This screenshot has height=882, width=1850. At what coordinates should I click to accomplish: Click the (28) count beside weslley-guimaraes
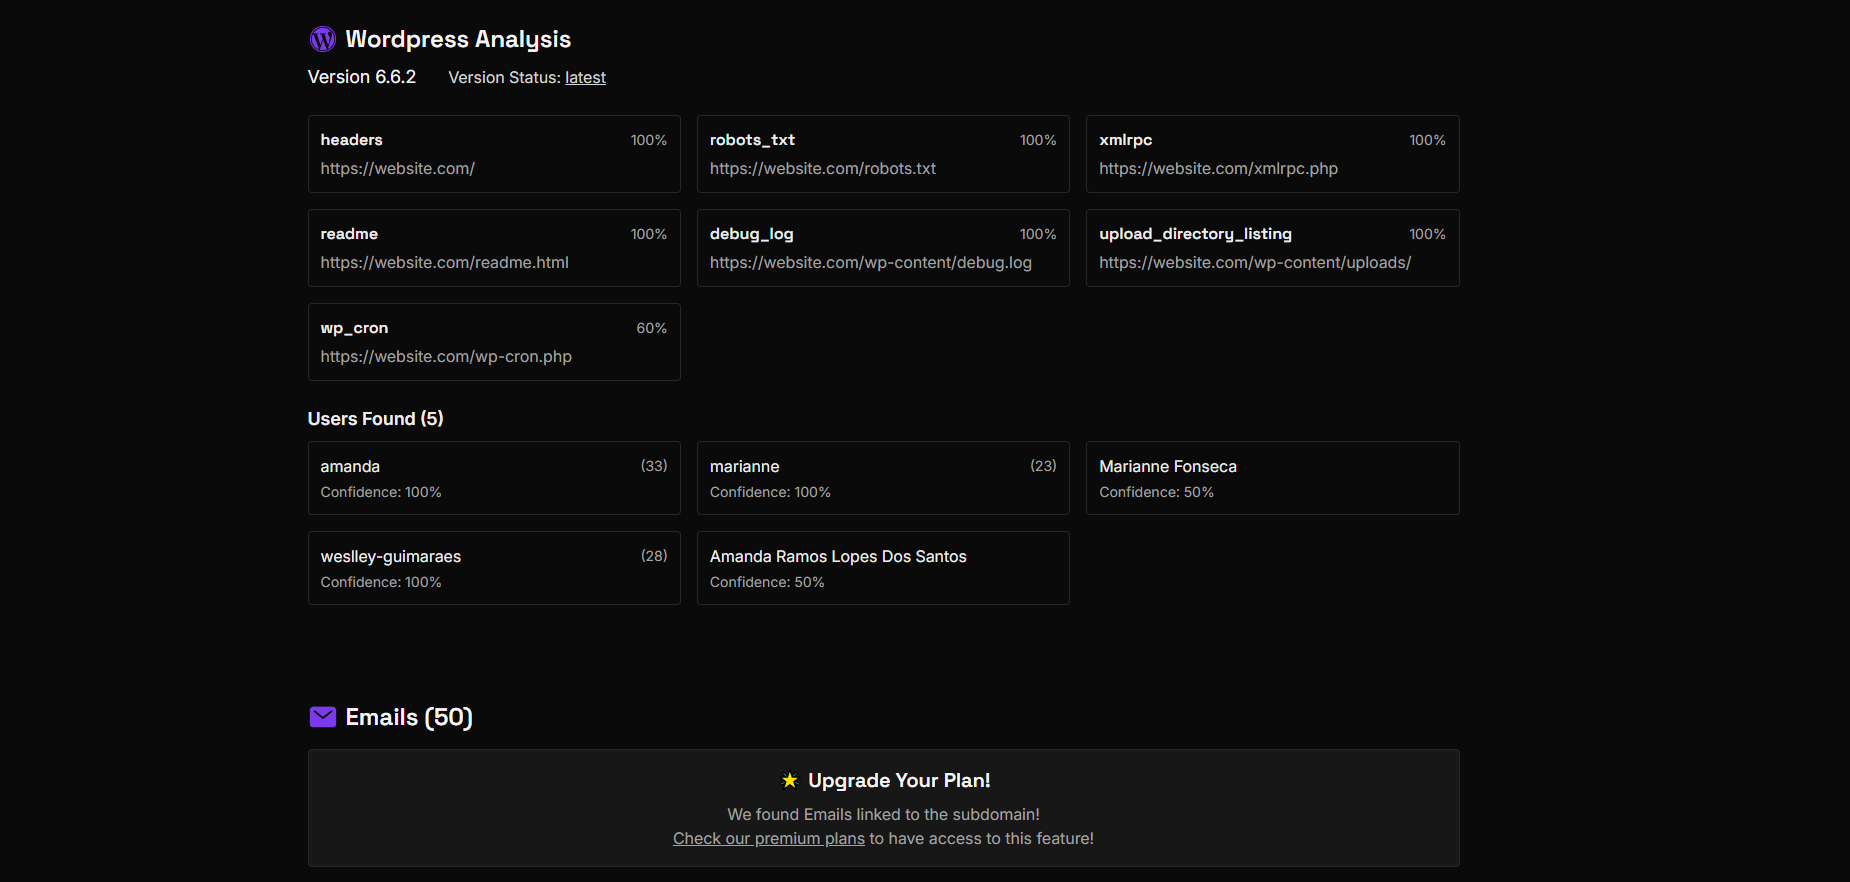(654, 556)
